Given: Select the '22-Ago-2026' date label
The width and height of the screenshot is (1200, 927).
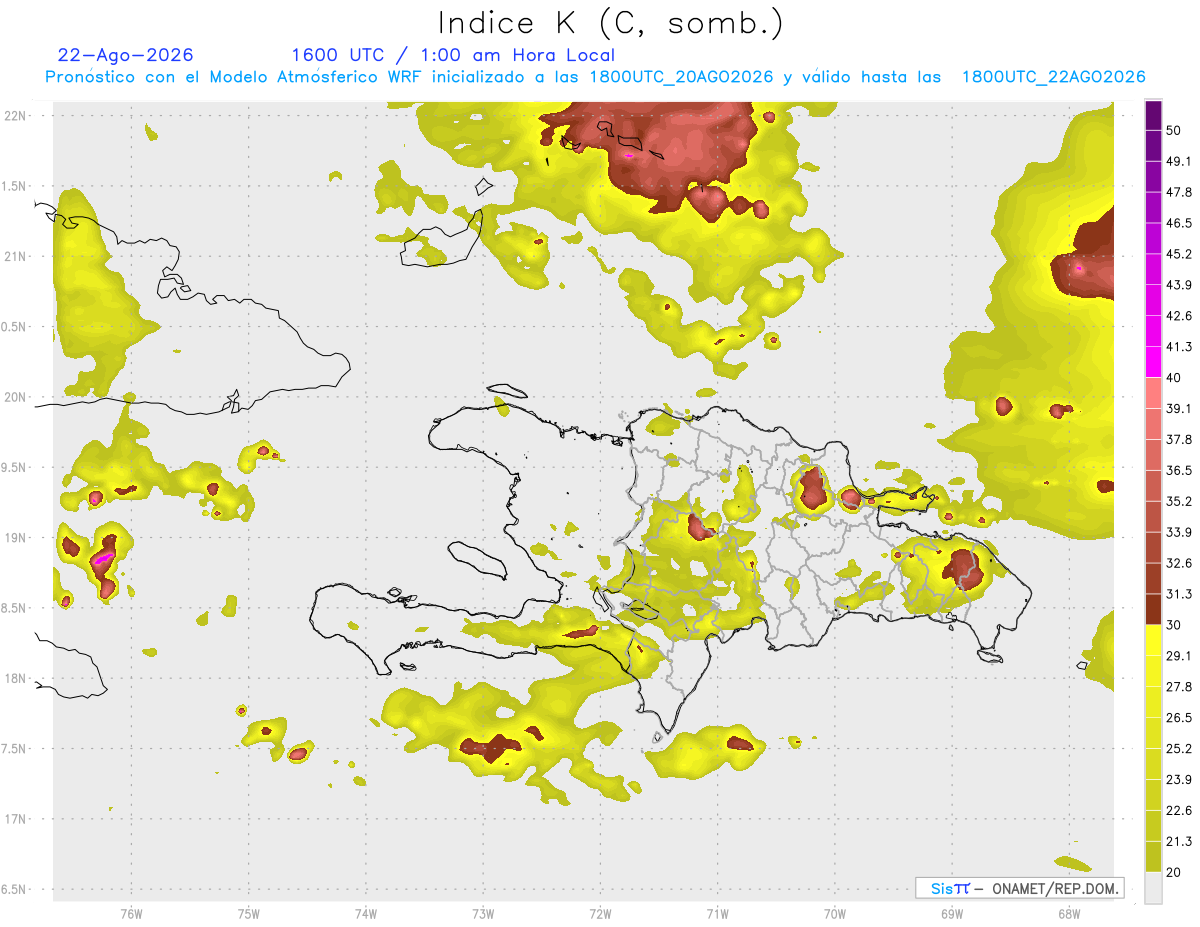Looking at the screenshot, I should tap(126, 55).
